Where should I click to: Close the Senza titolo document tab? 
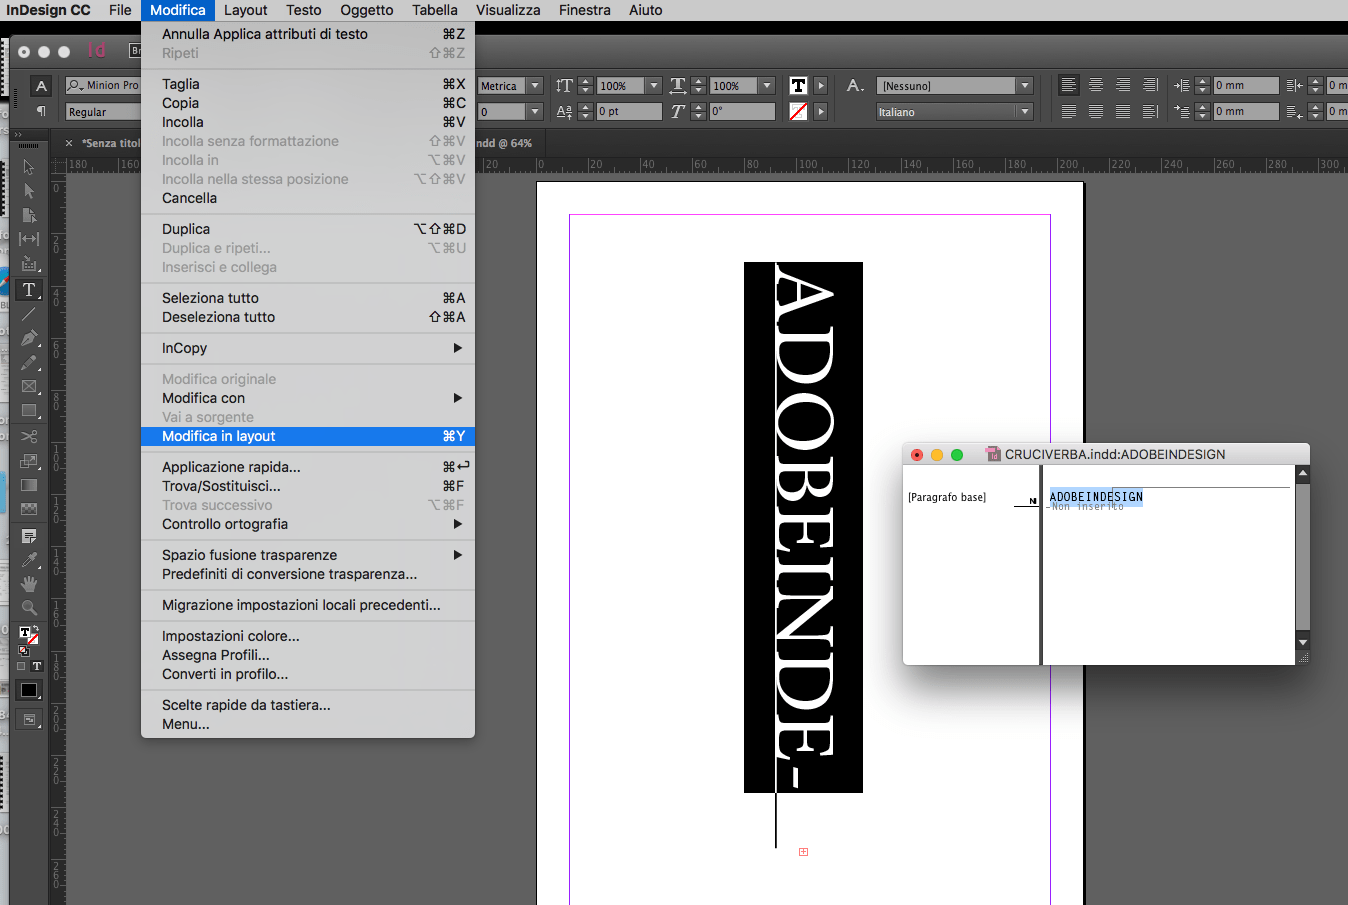(69, 143)
